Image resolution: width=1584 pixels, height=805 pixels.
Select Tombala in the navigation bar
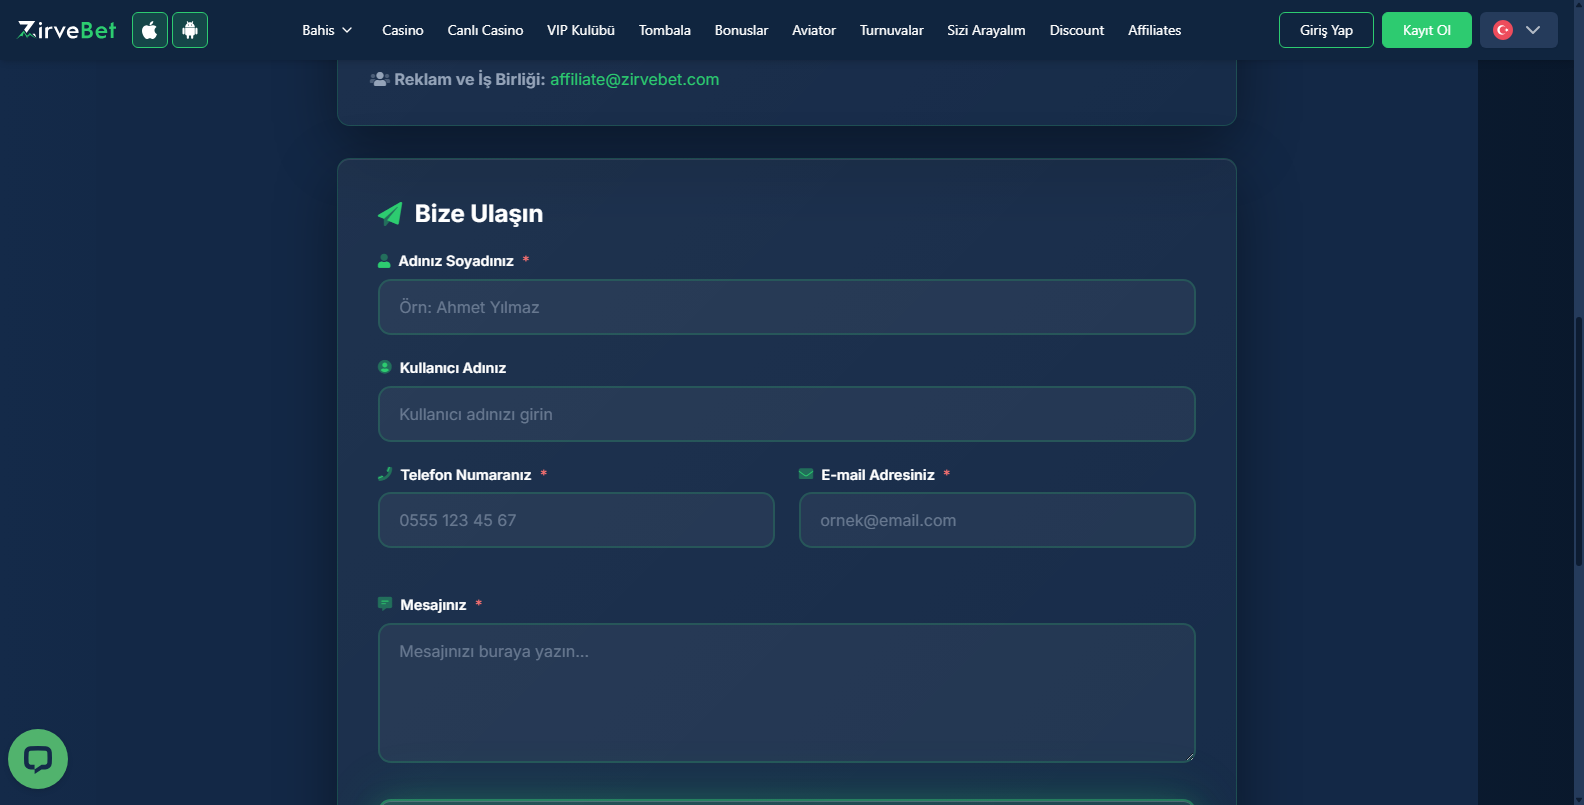point(665,30)
